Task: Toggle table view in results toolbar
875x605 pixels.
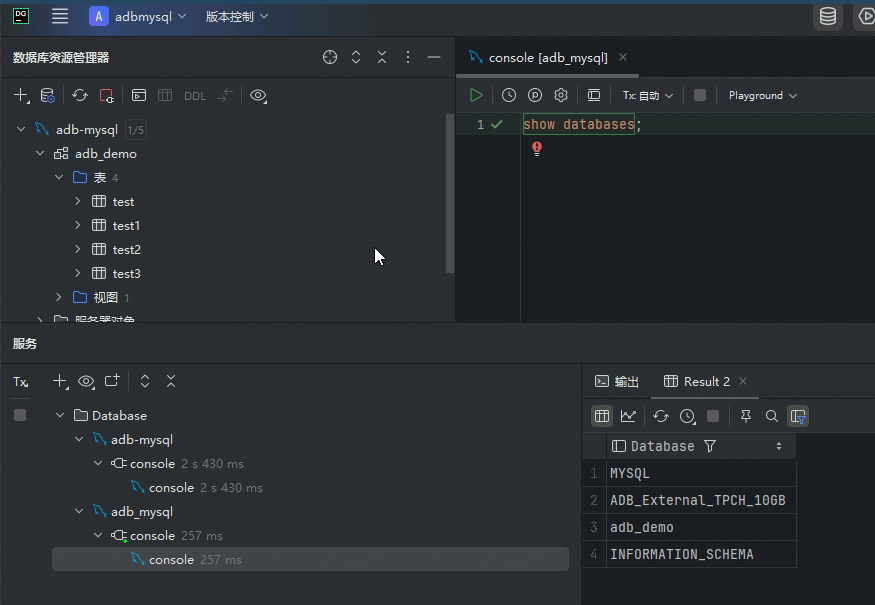Action: (x=602, y=416)
